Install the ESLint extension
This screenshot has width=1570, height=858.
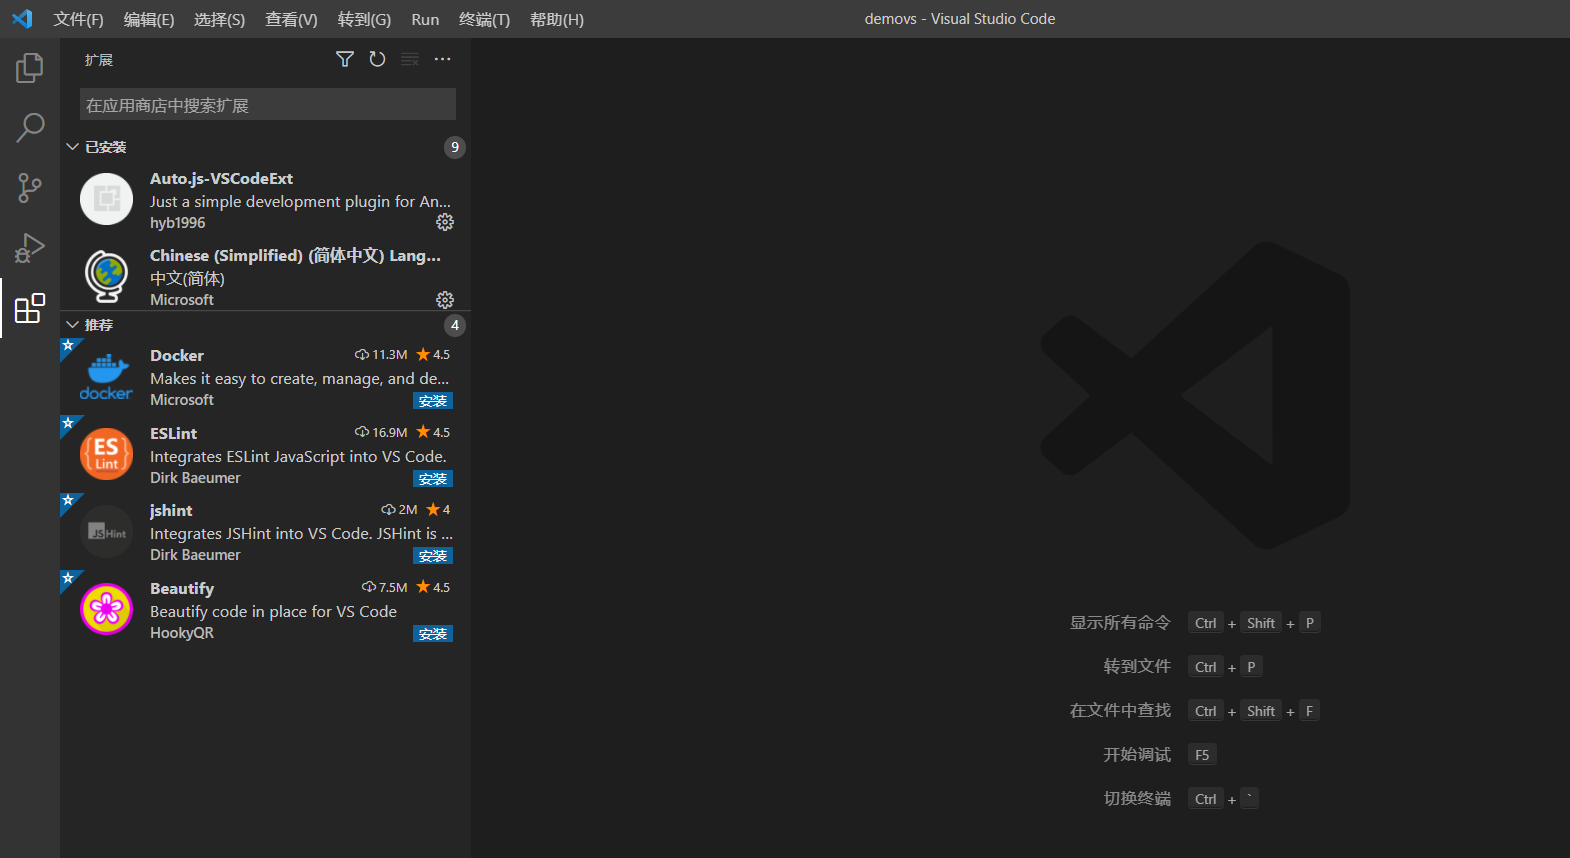[x=433, y=479]
